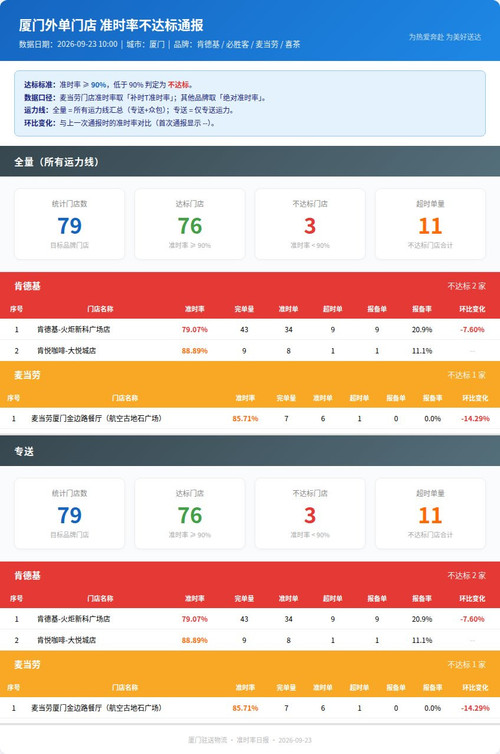Screen dimensions: 500x754
Task: Click the slogan 为热爱奔赴 为美好送达
Action: [445, 37]
